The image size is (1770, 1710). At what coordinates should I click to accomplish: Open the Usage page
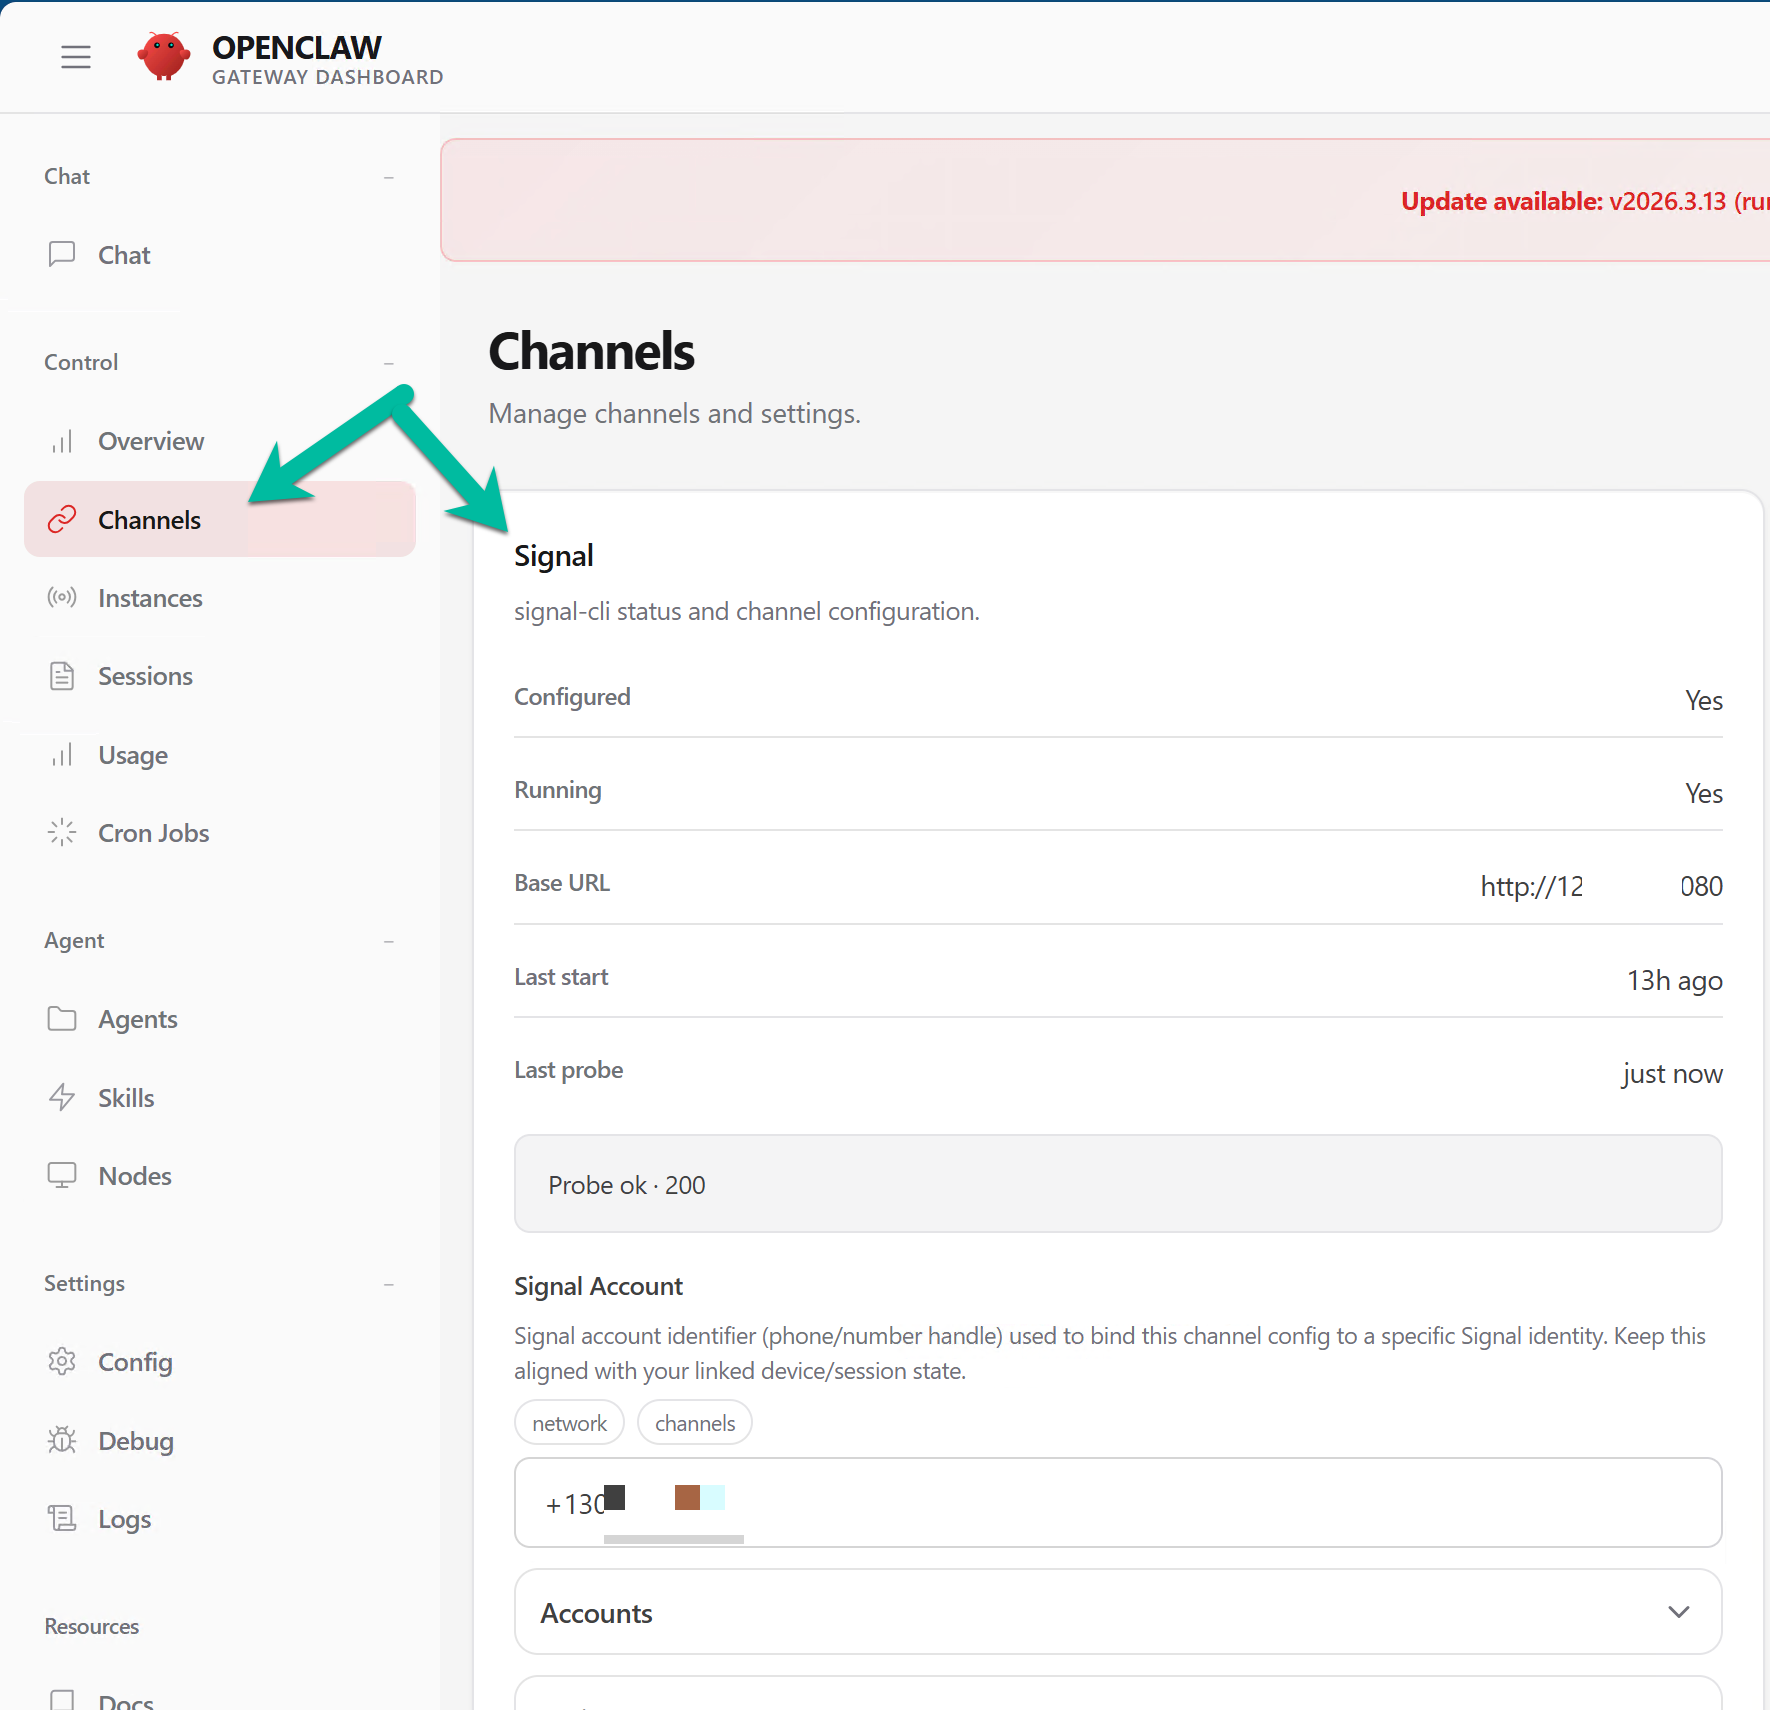click(133, 755)
